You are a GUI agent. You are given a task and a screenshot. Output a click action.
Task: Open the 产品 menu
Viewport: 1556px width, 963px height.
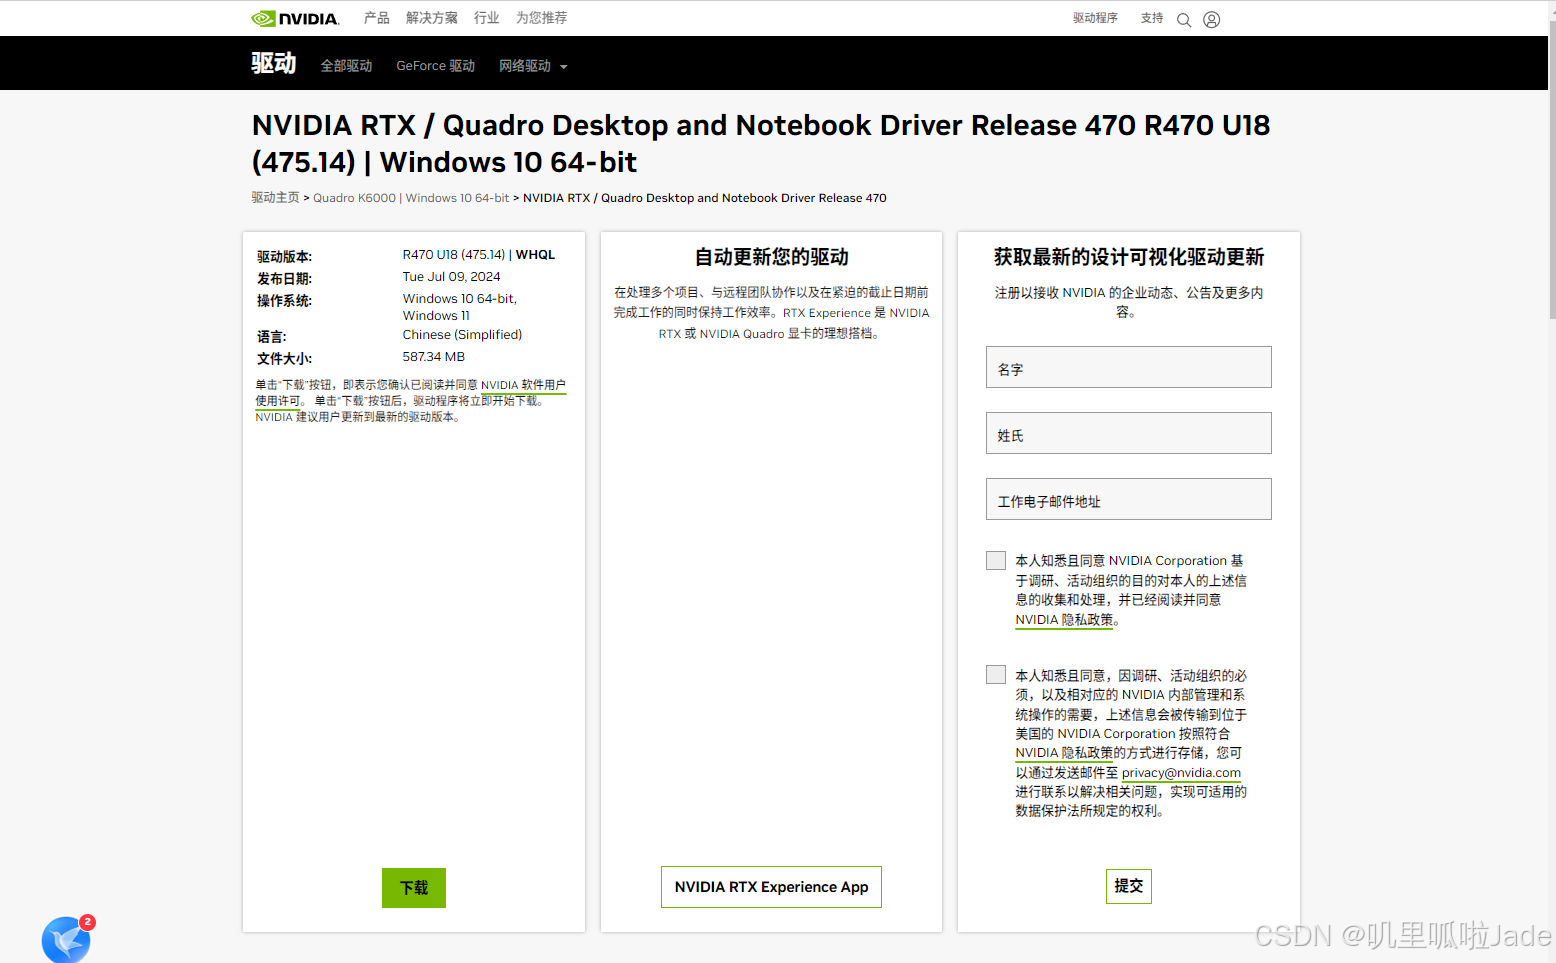pos(377,18)
